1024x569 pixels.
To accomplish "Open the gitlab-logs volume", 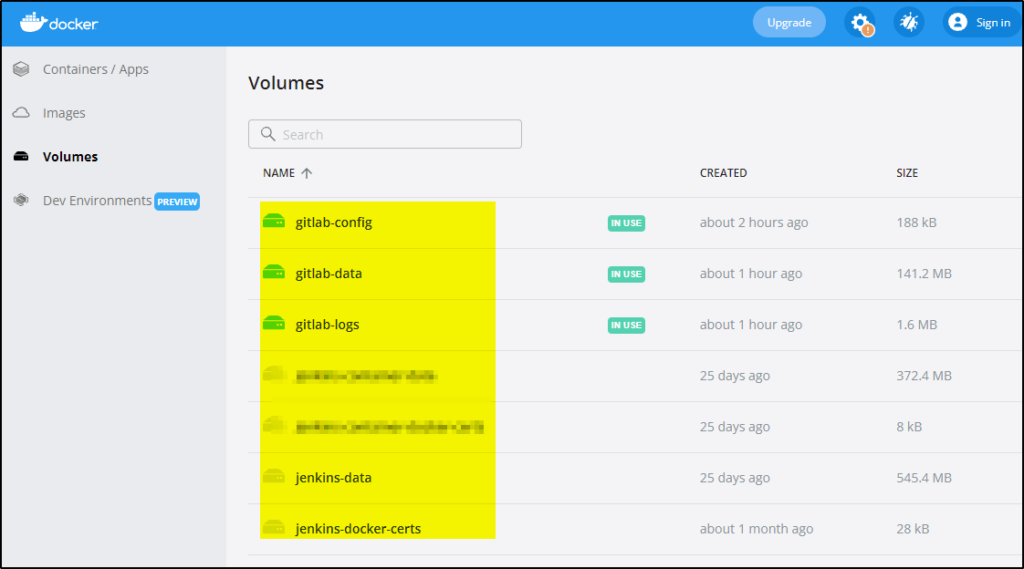I will [327, 325].
